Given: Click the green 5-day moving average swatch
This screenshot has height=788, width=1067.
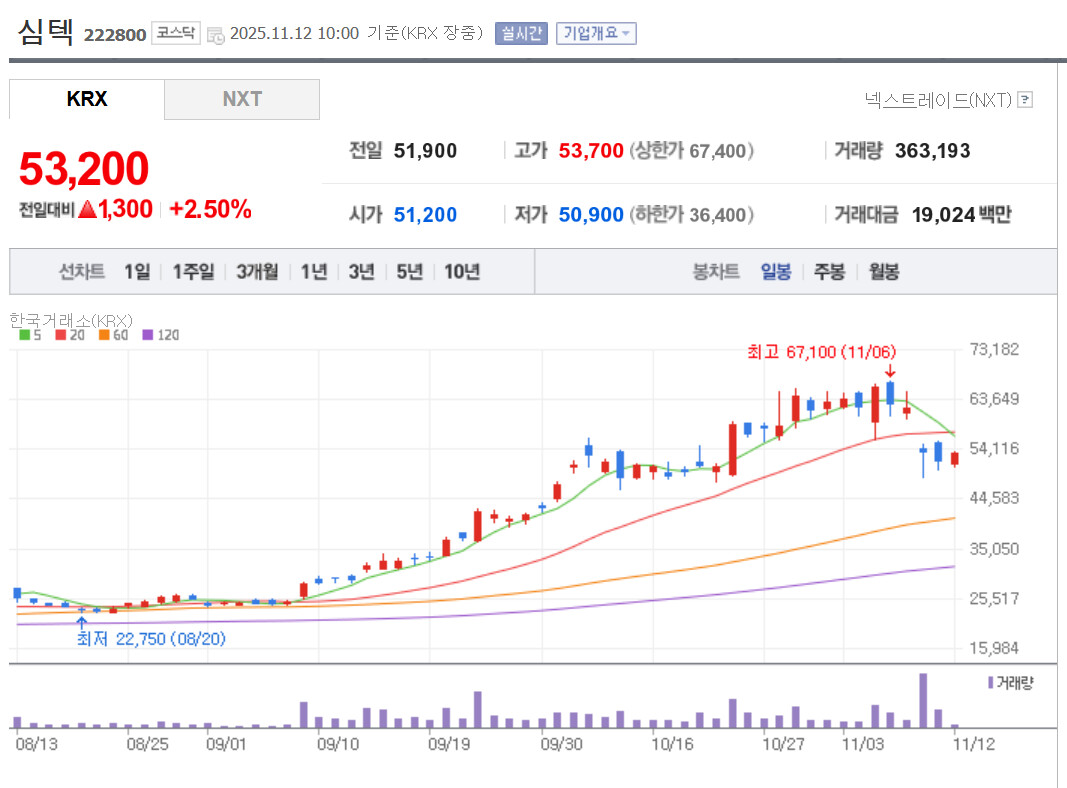Looking at the screenshot, I should click(25, 336).
